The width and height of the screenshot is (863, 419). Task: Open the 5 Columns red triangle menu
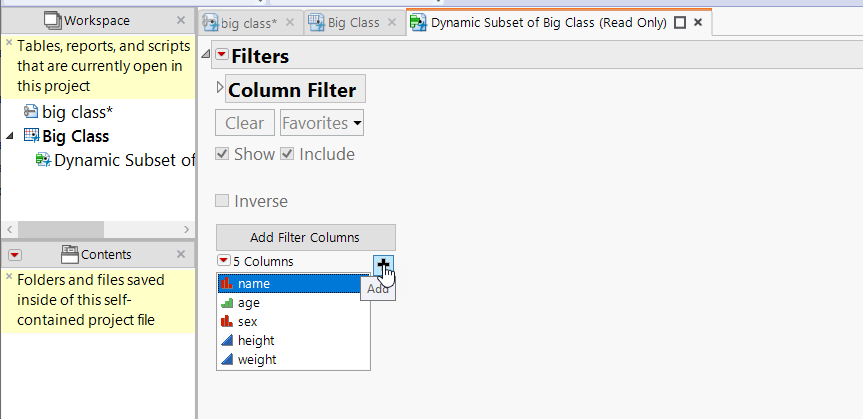point(224,261)
